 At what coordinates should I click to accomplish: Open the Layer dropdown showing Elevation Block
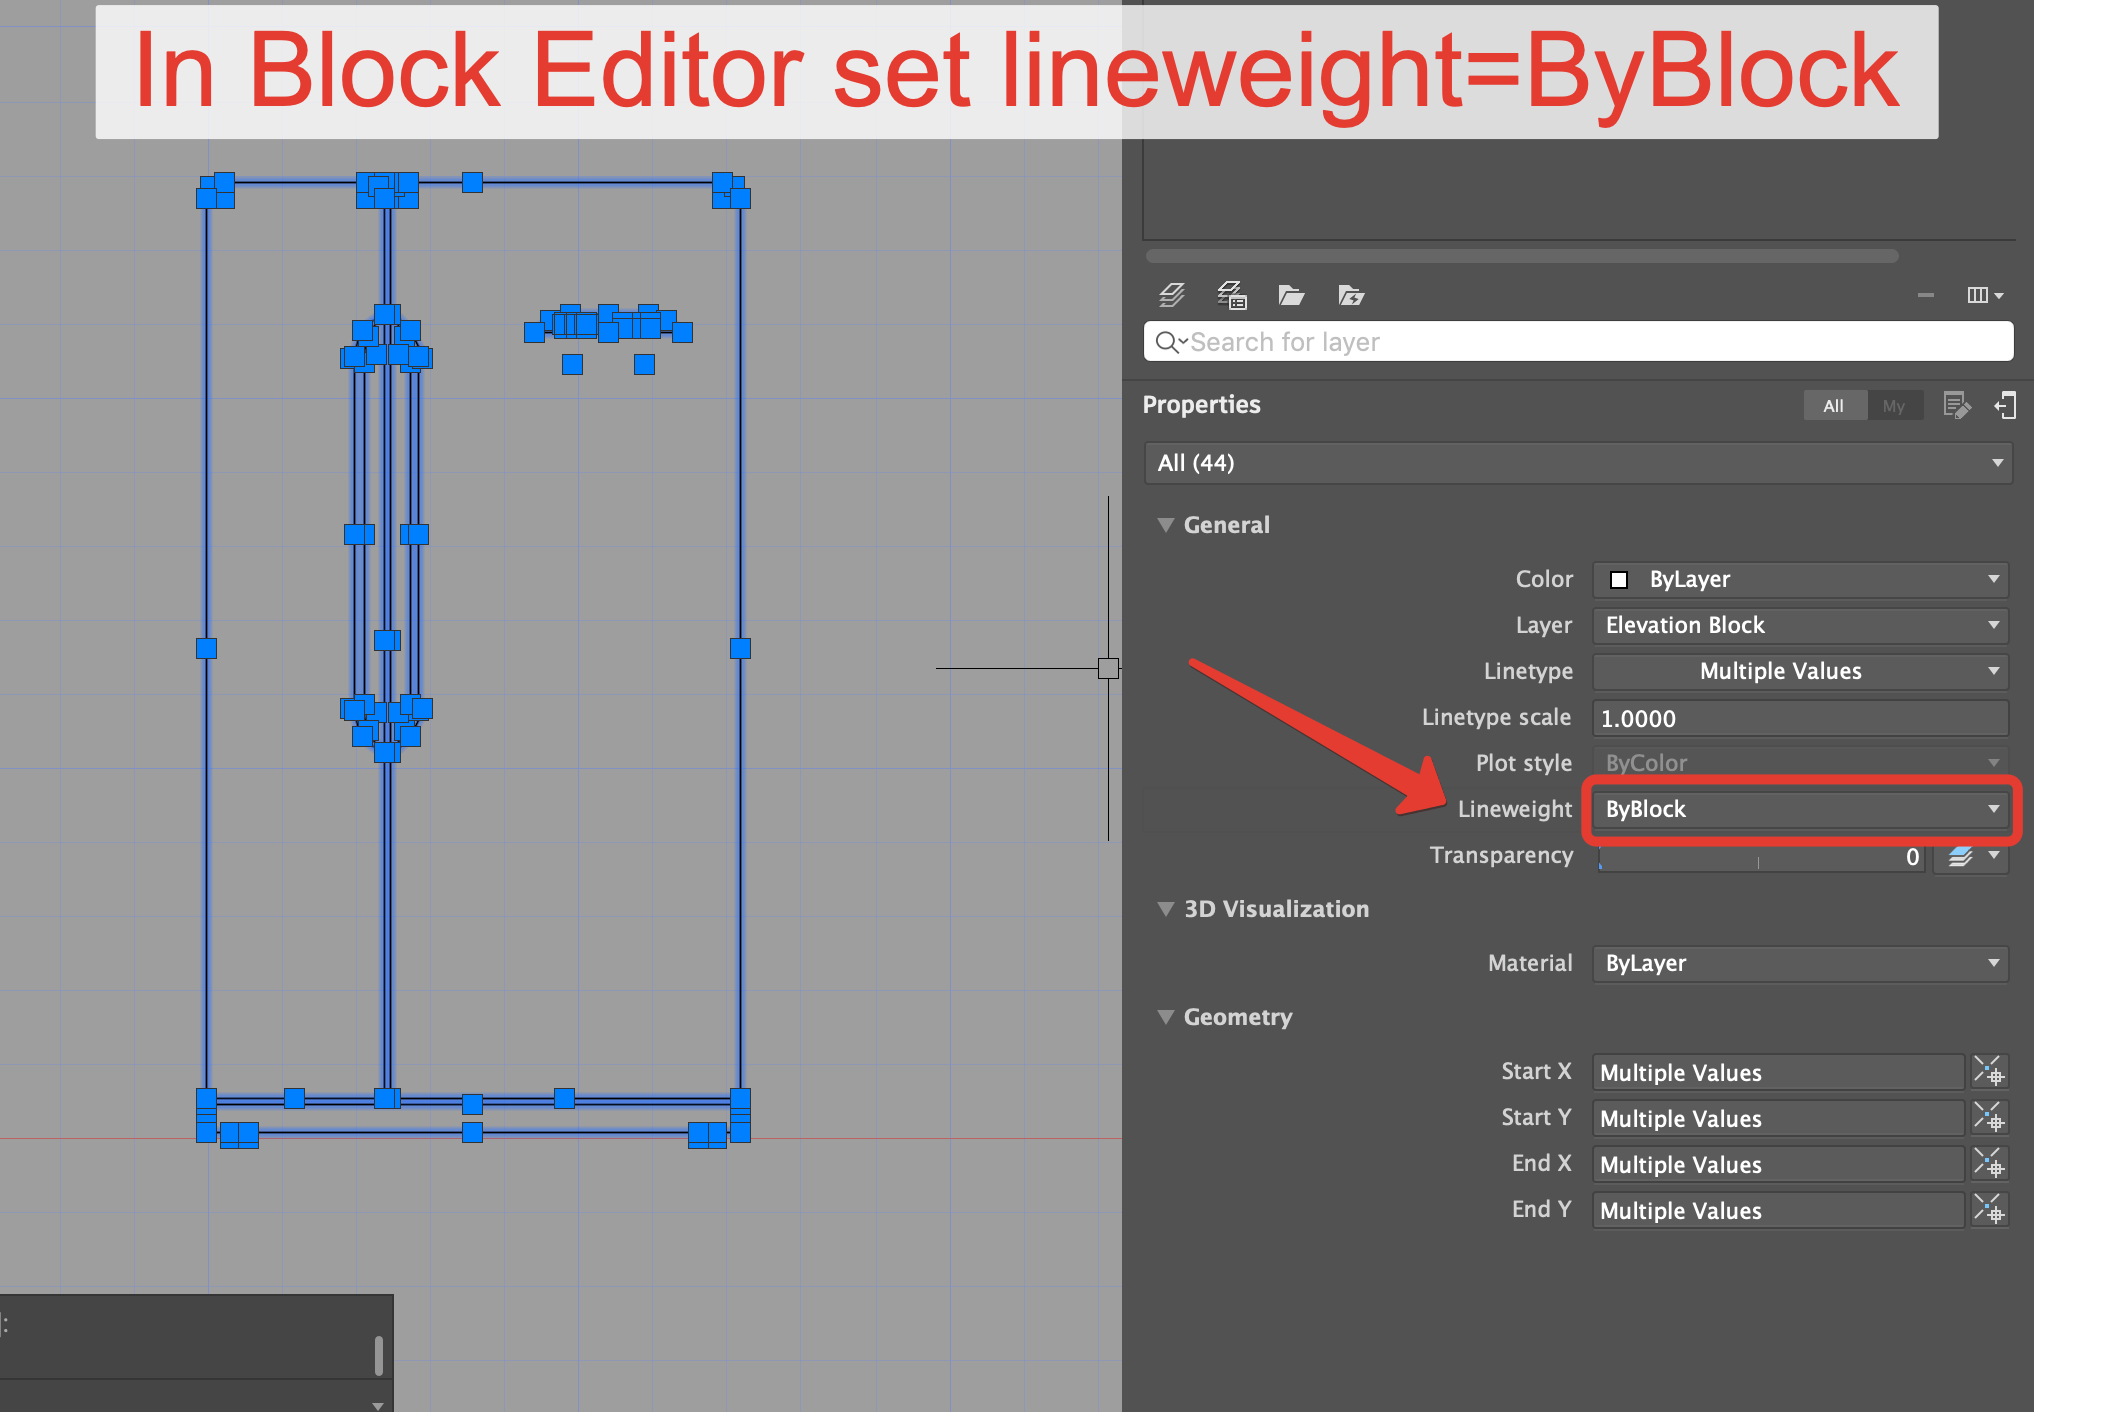tap(1800, 625)
